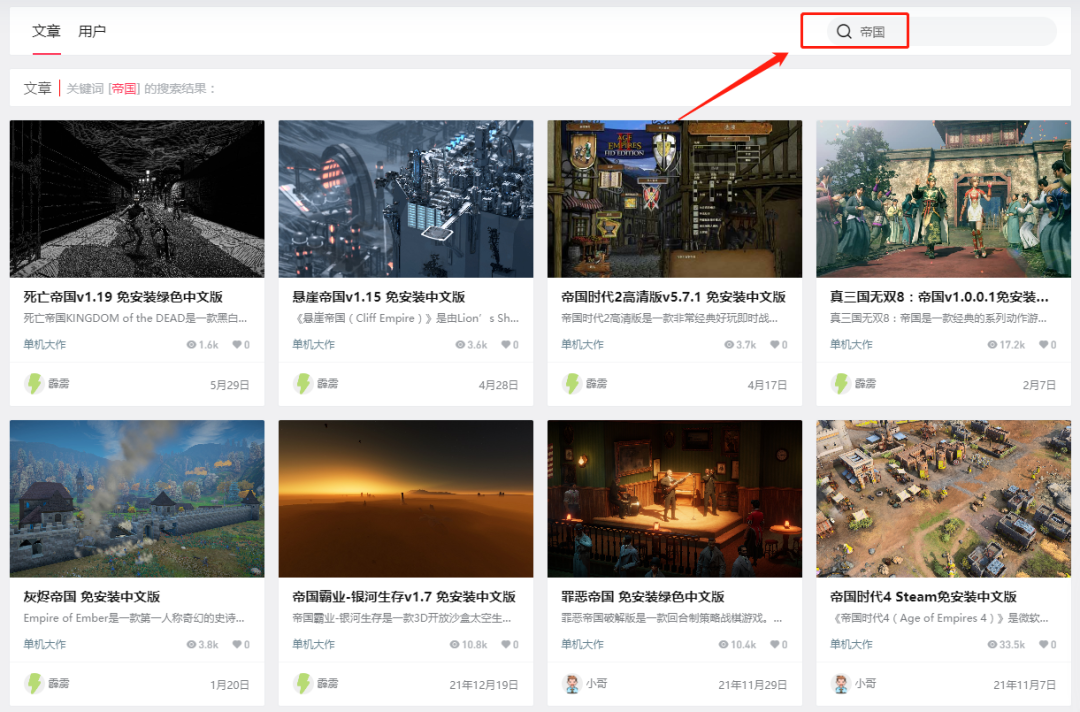Click author name 小哥 on 罪恶帝国 card
This screenshot has height=712, width=1080.
596,683
